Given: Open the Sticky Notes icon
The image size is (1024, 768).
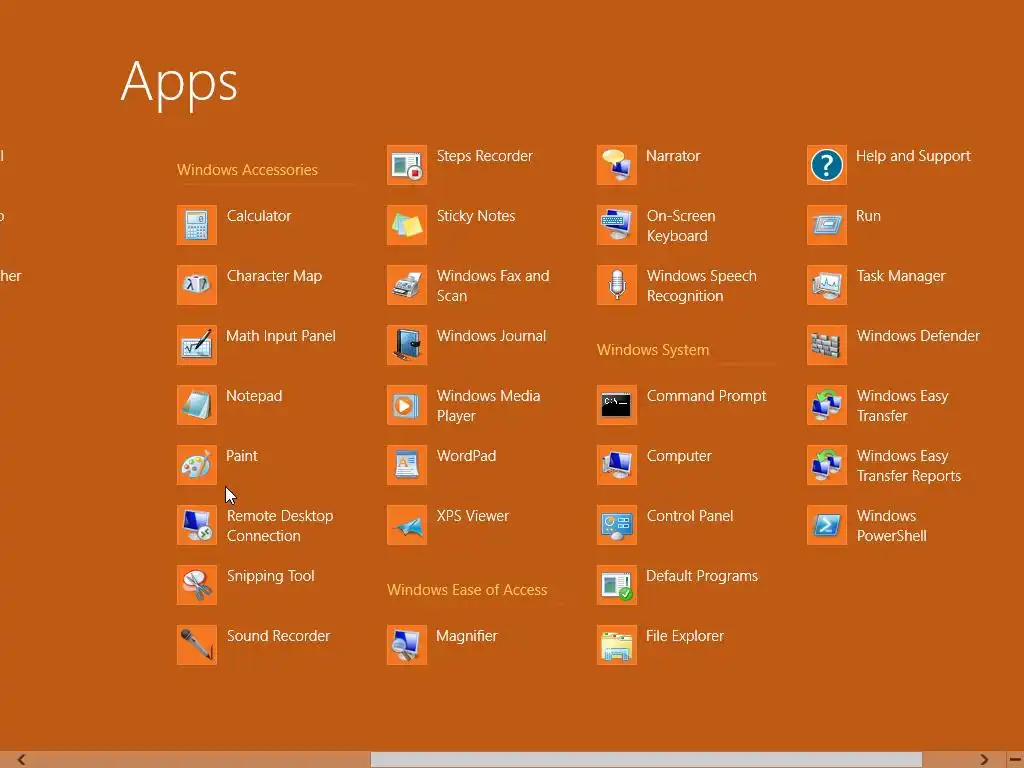Looking at the screenshot, I should (x=407, y=225).
